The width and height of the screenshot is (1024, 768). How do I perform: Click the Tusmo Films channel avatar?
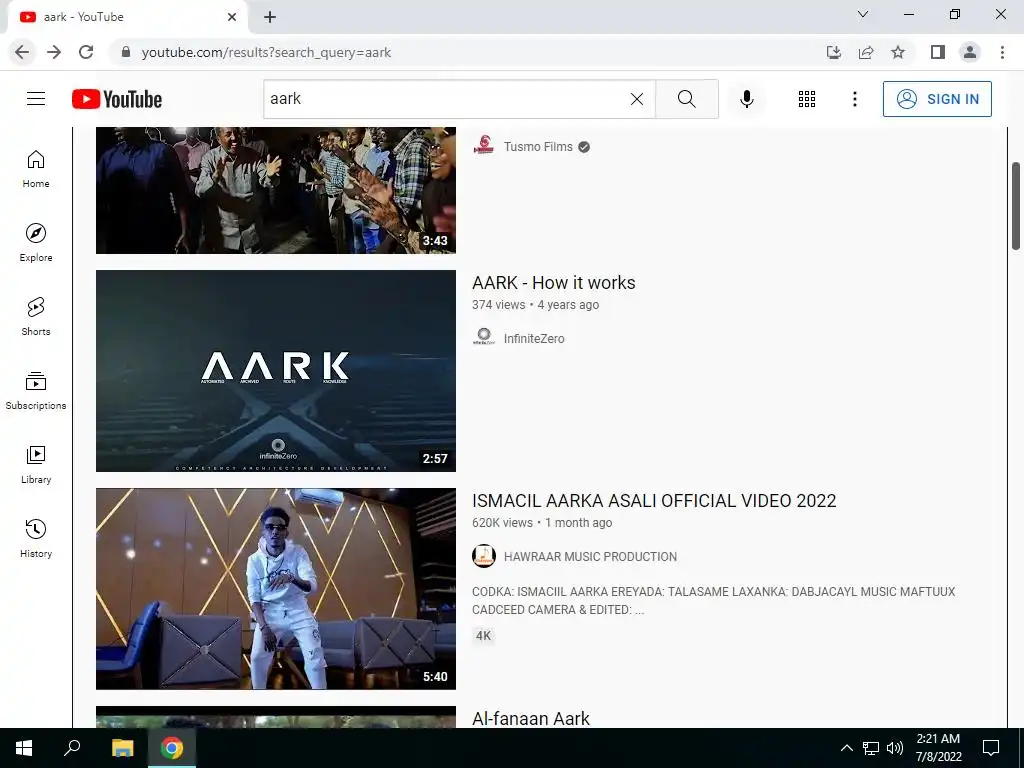484,144
